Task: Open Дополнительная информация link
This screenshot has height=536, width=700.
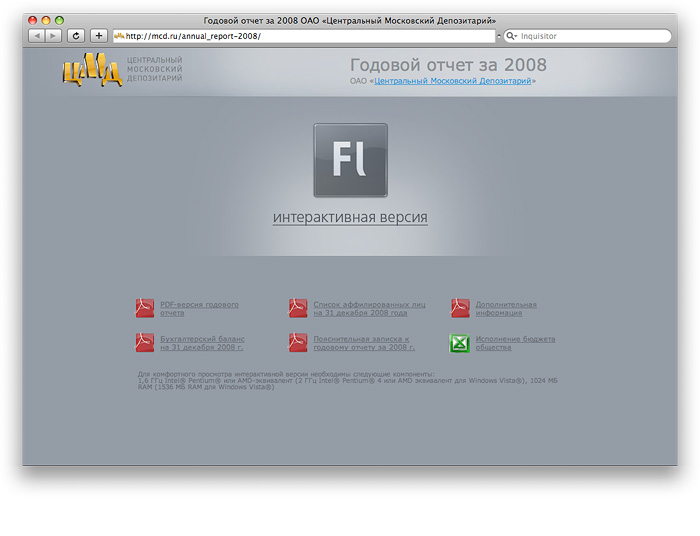Action: point(506,308)
